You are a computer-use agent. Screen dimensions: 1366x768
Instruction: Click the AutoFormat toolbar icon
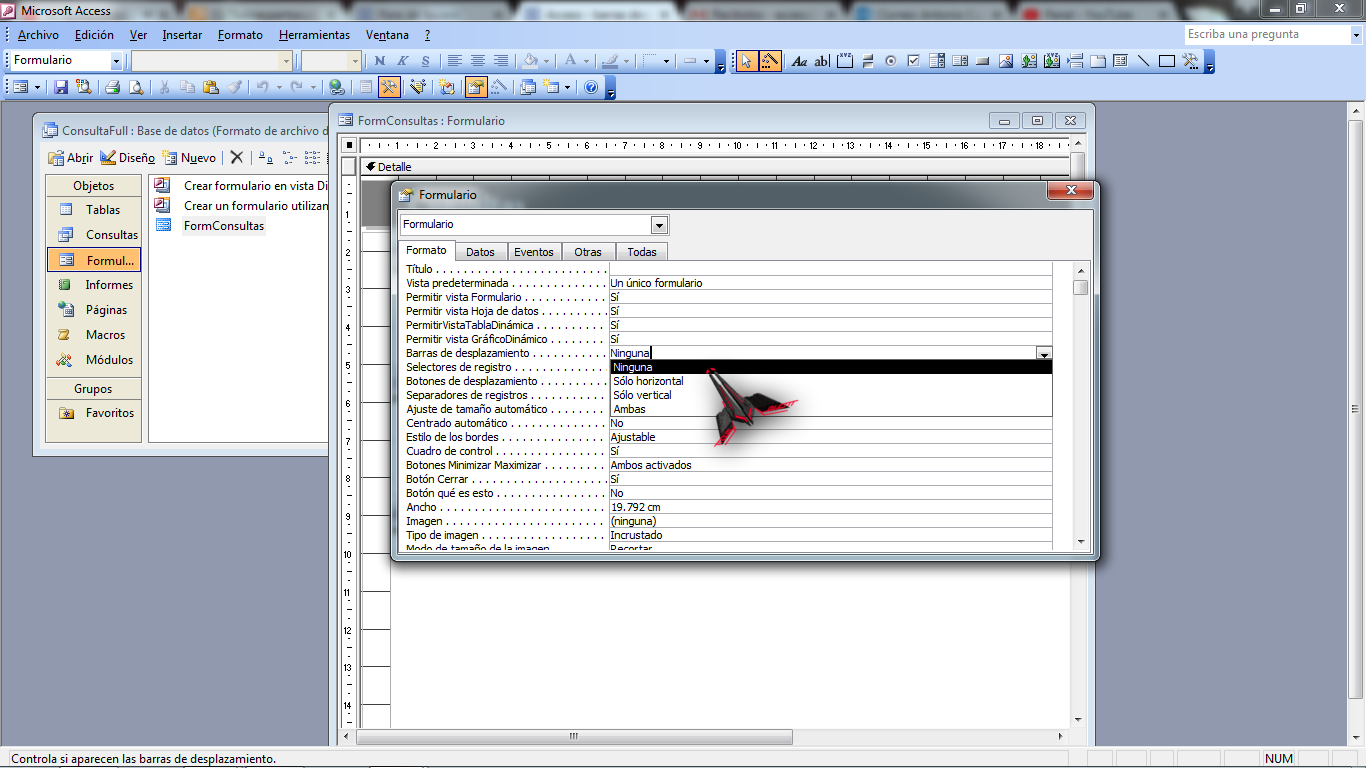point(417,87)
